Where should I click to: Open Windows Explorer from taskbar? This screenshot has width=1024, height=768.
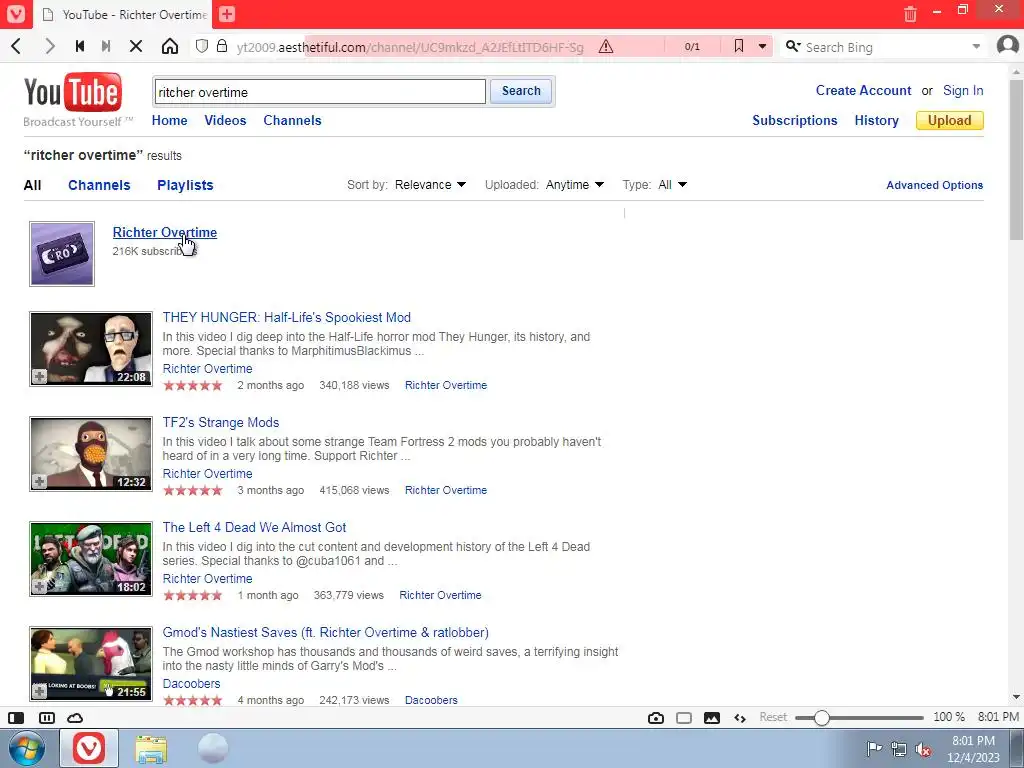[x=152, y=749]
